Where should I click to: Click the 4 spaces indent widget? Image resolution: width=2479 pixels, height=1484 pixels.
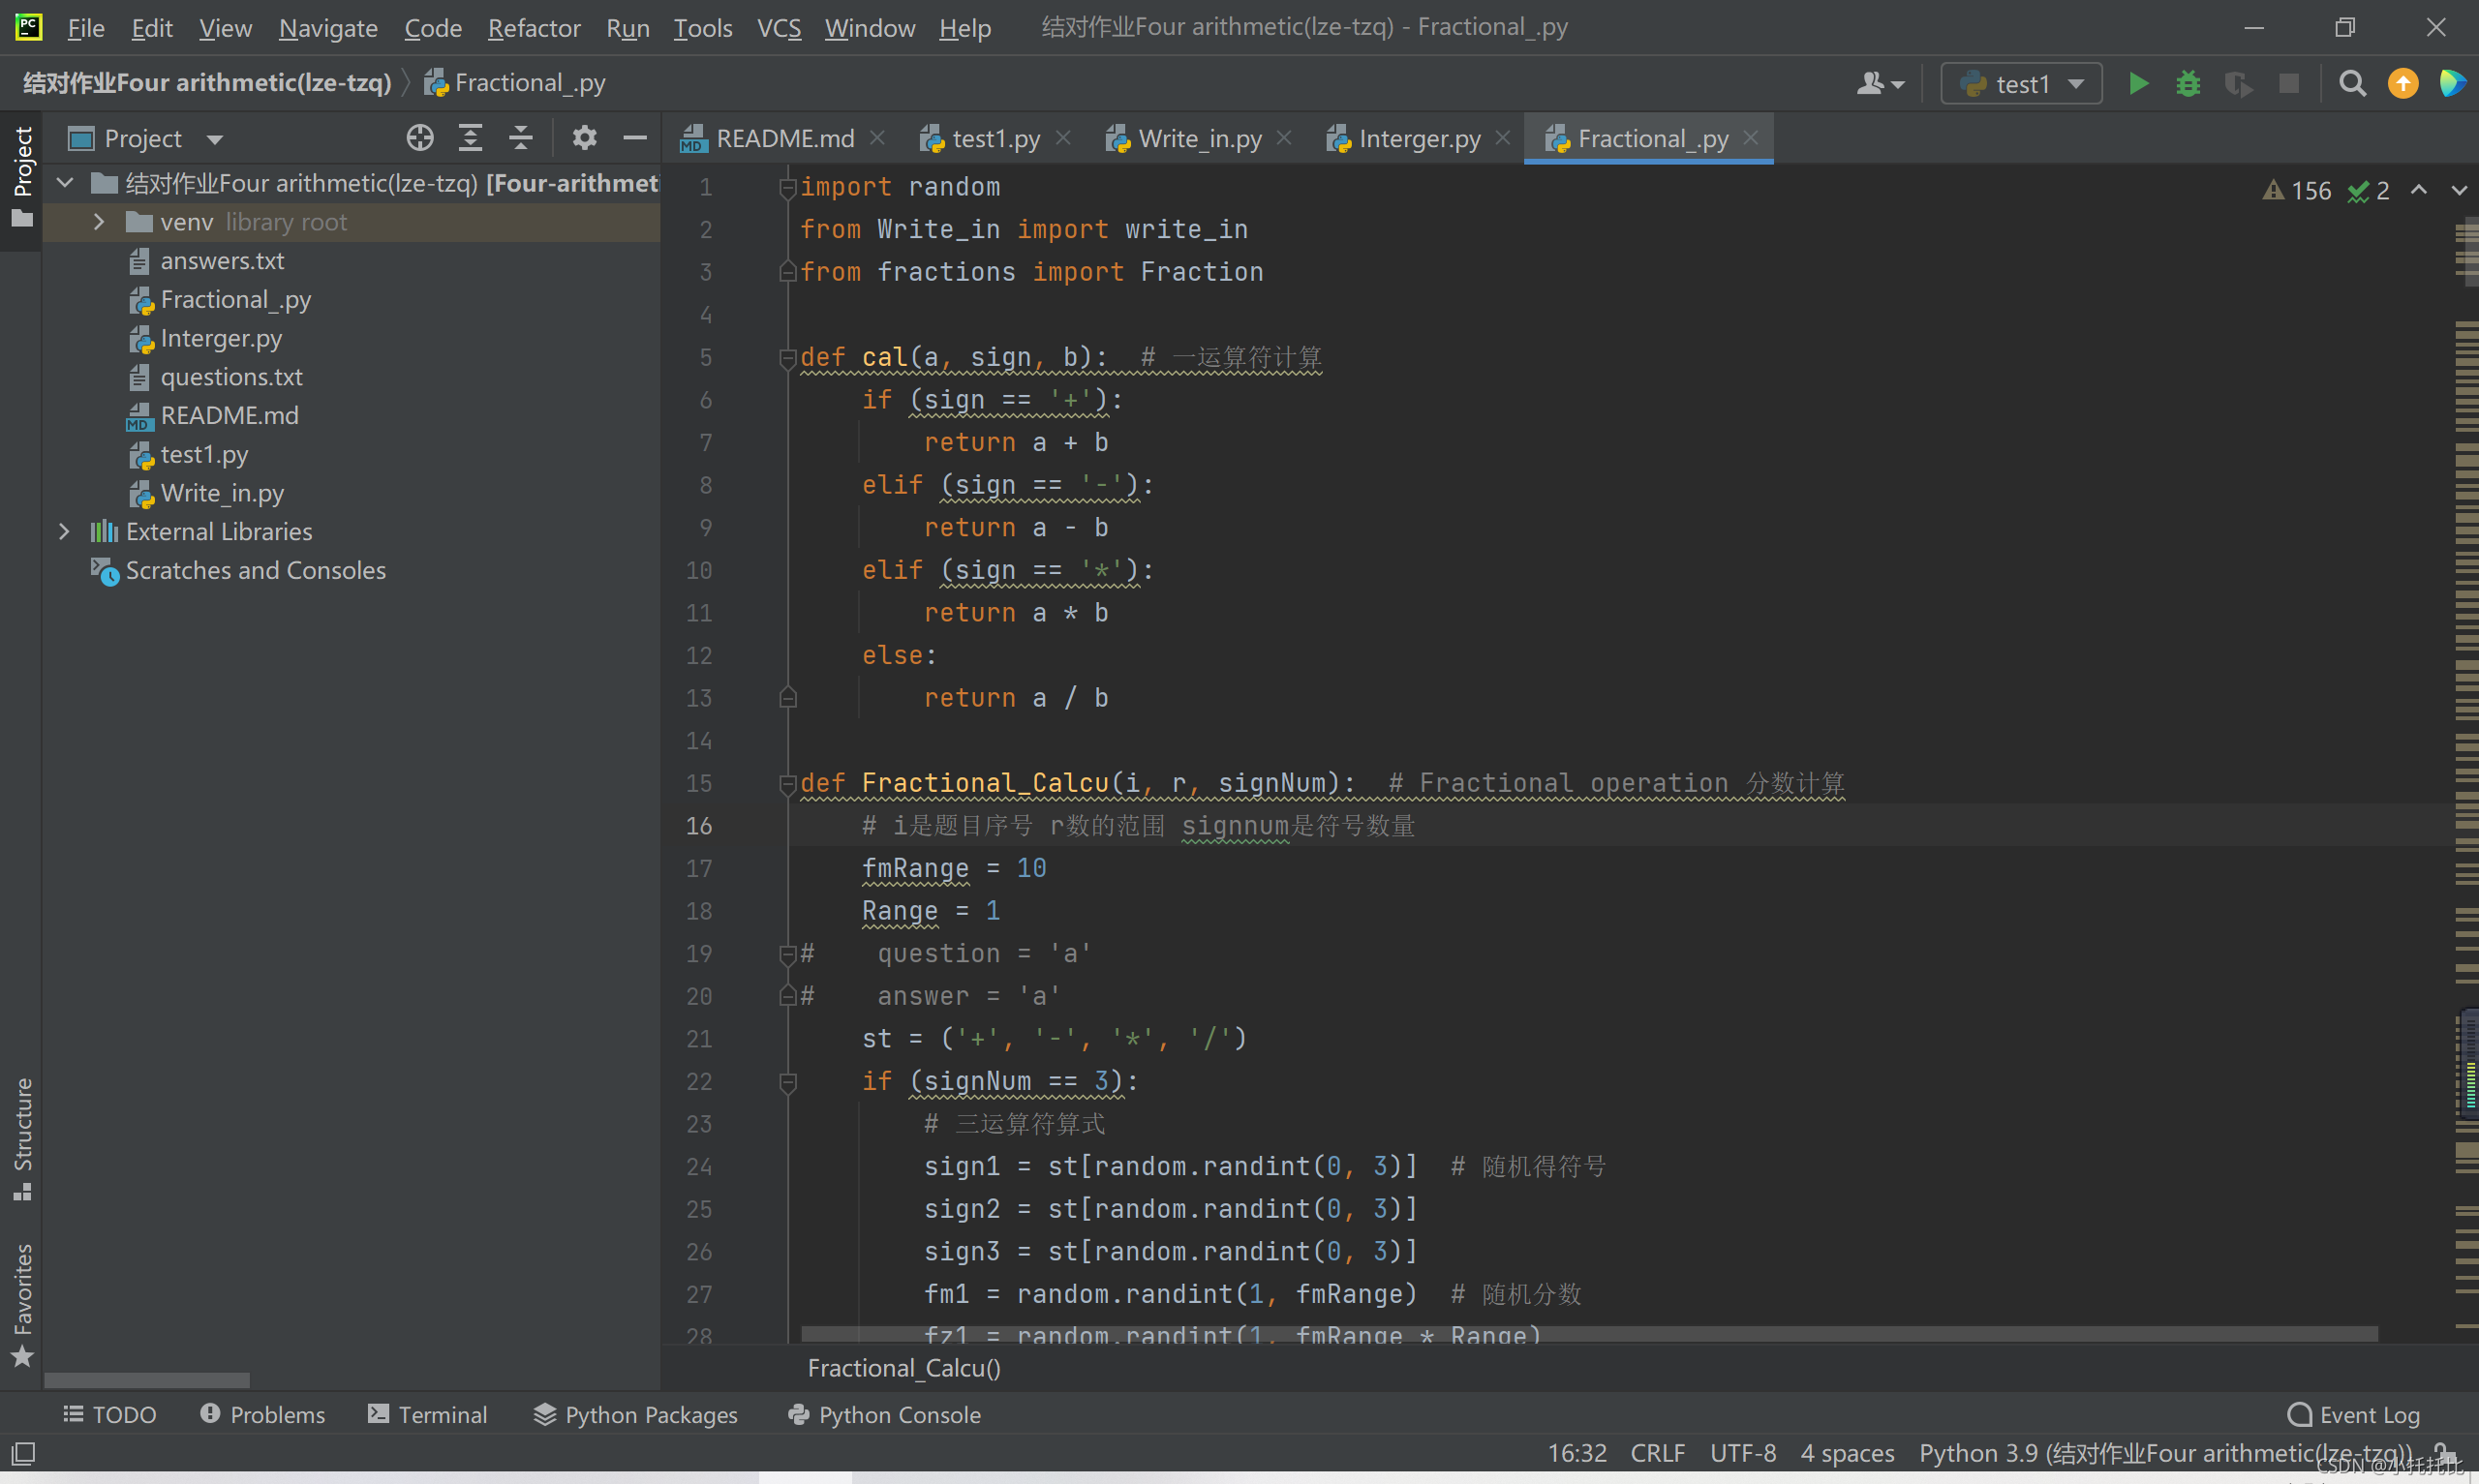1847,1452
